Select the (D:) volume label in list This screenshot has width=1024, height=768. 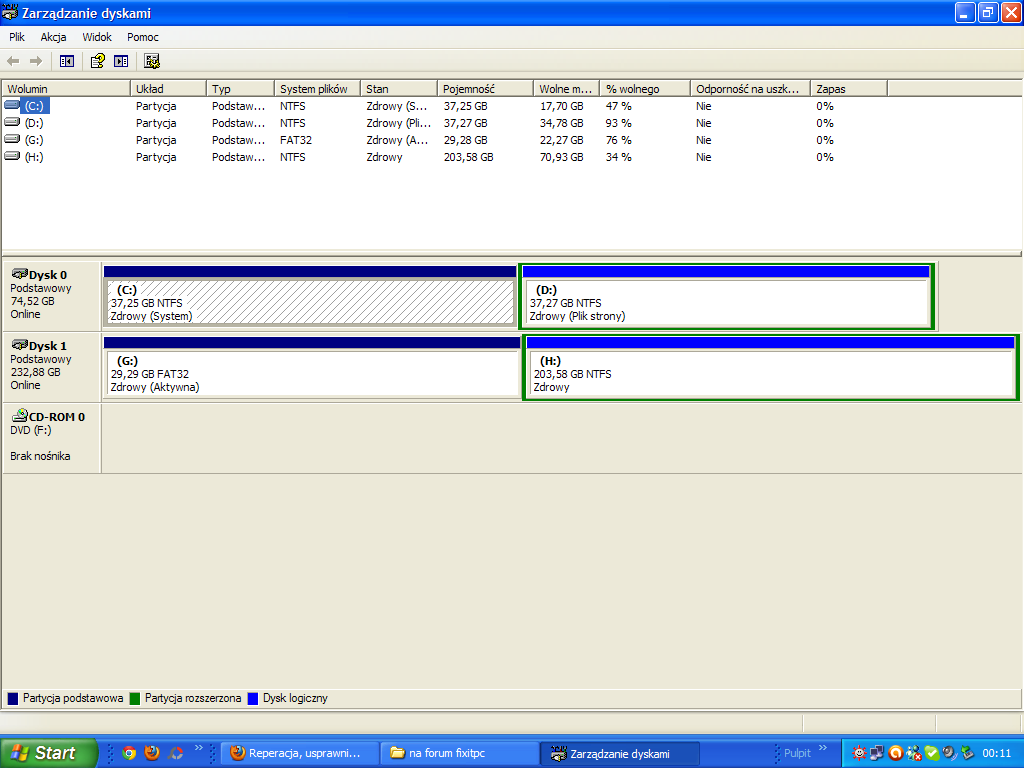tap(34, 123)
